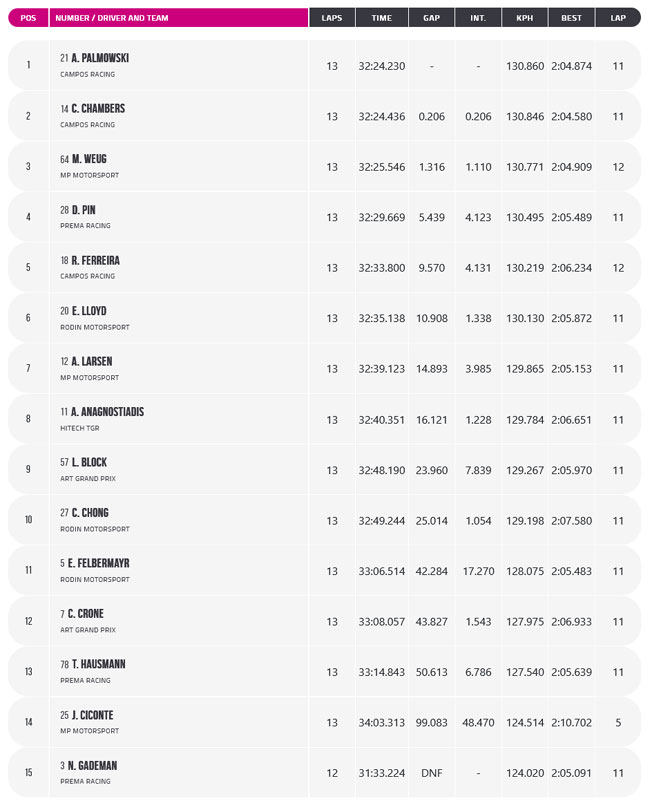
Task: Click the TIME column header
Action: click(382, 18)
